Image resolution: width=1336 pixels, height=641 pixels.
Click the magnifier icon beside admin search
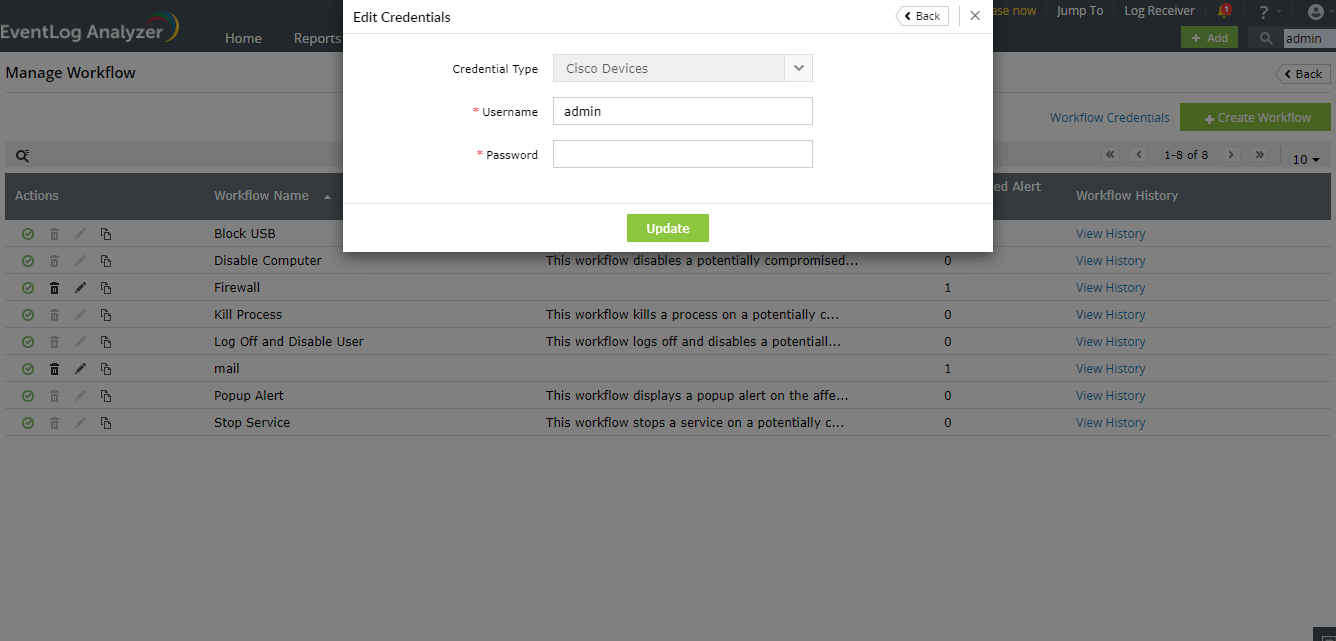[x=1266, y=38]
